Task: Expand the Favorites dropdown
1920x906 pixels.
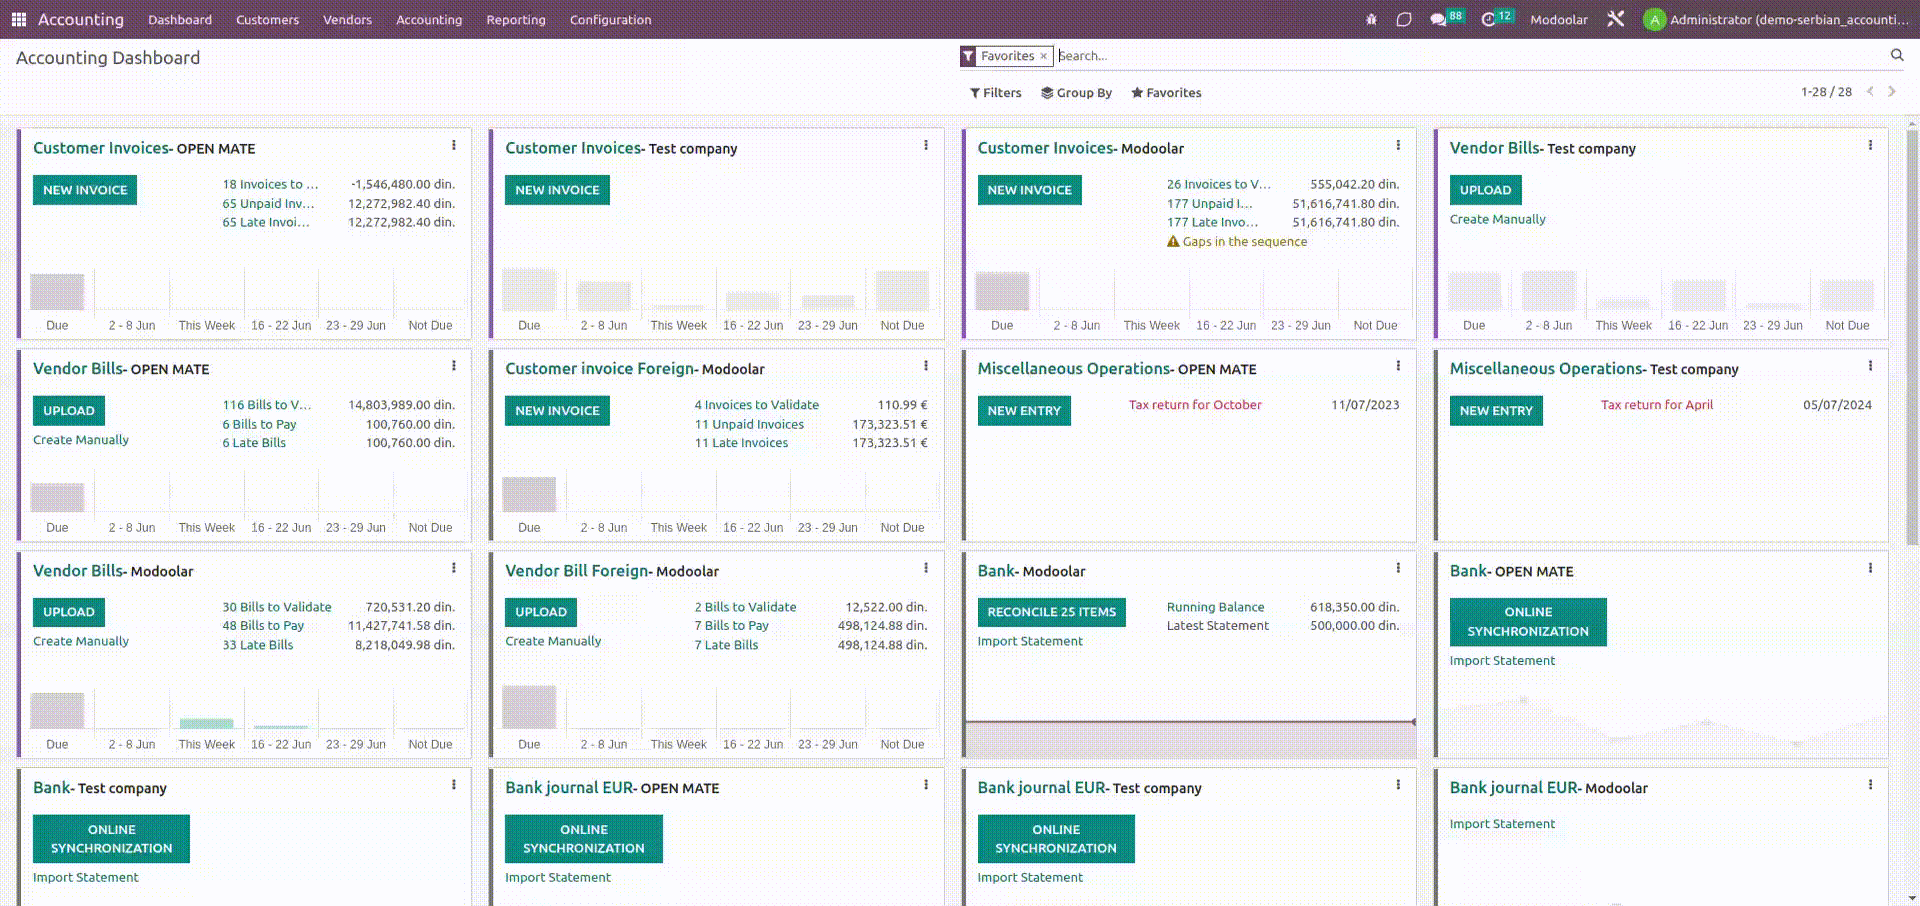Action: [1166, 93]
